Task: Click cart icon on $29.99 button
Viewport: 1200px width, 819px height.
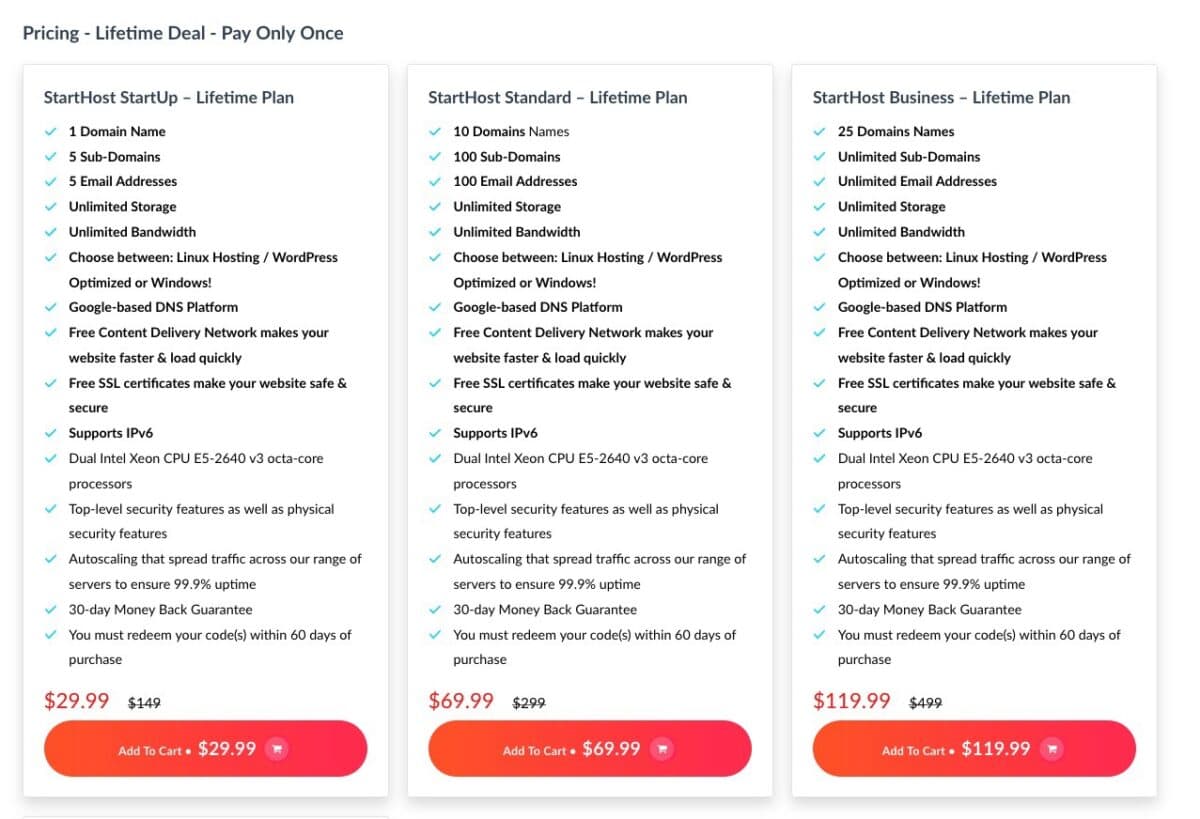Action: [x=277, y=749]
